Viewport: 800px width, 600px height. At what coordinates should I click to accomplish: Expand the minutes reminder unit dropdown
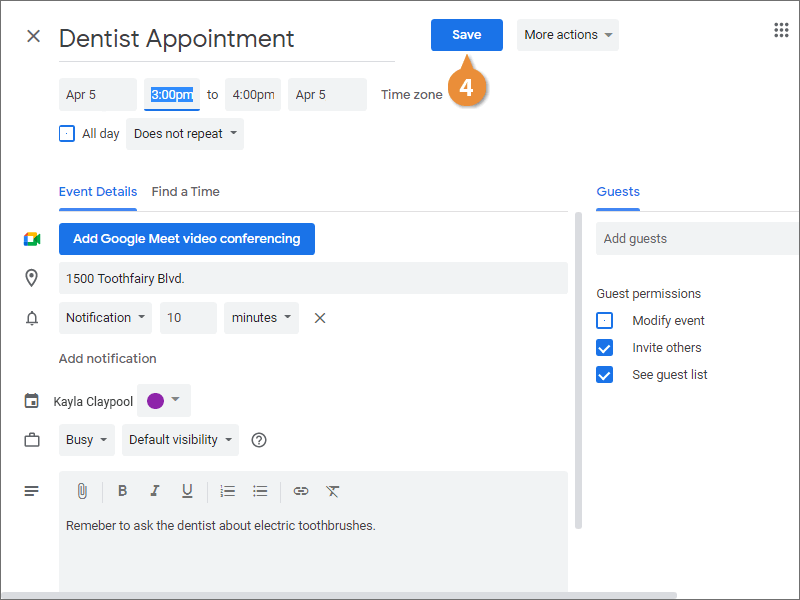pos(260,317)
